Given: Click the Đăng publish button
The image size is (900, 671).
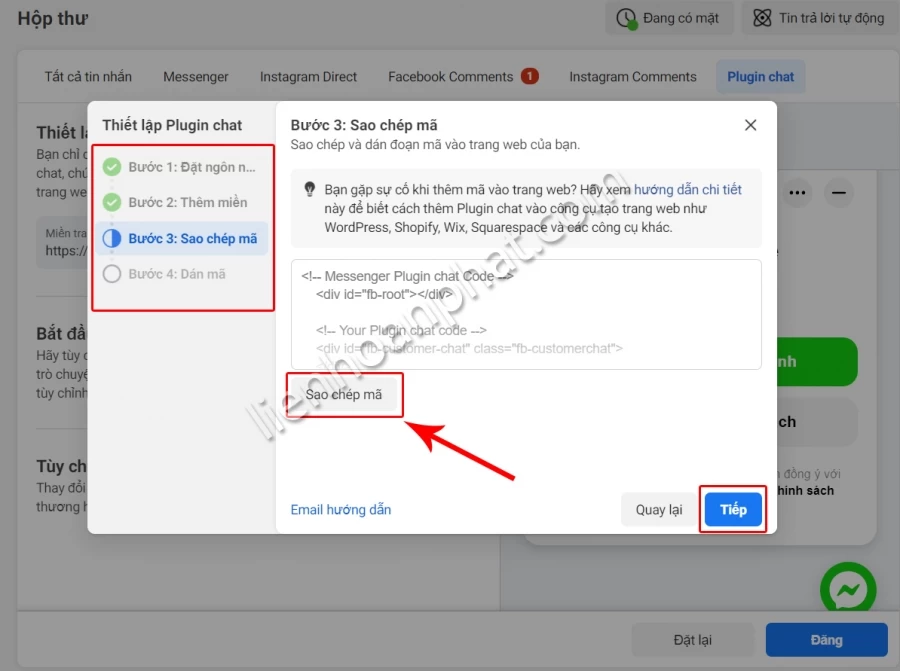Looking at the screenshot, I should [827, 640].
